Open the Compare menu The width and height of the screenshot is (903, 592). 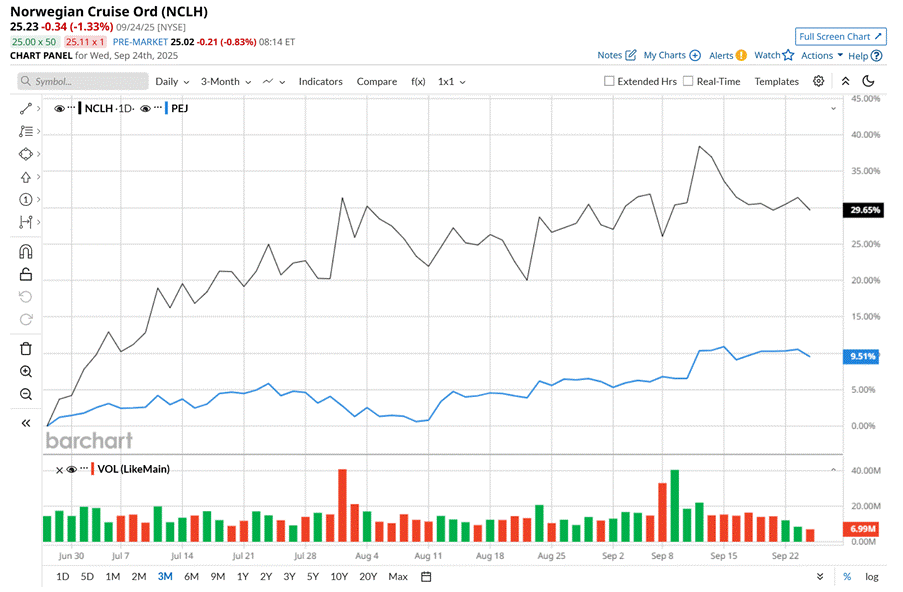click(x=377, y=82)
